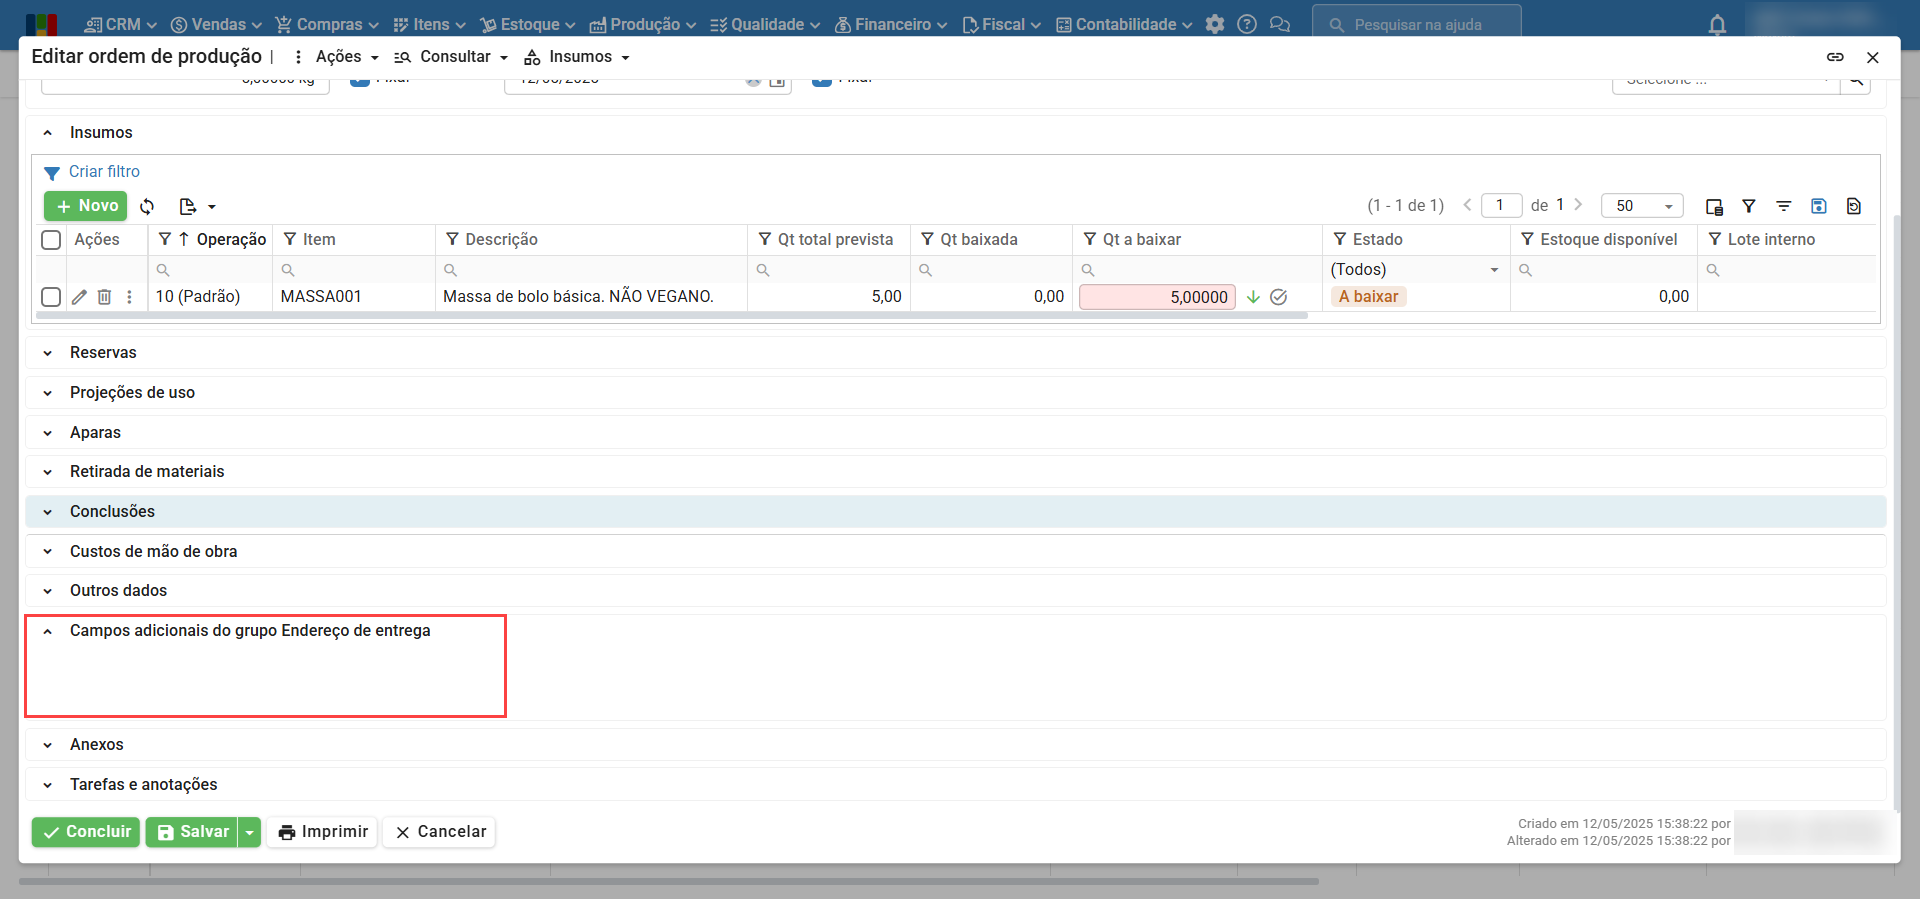This screenshot has width=1920, height=899.
Task: Filter the Qt baixada column
Action: [x=927, y=239]
